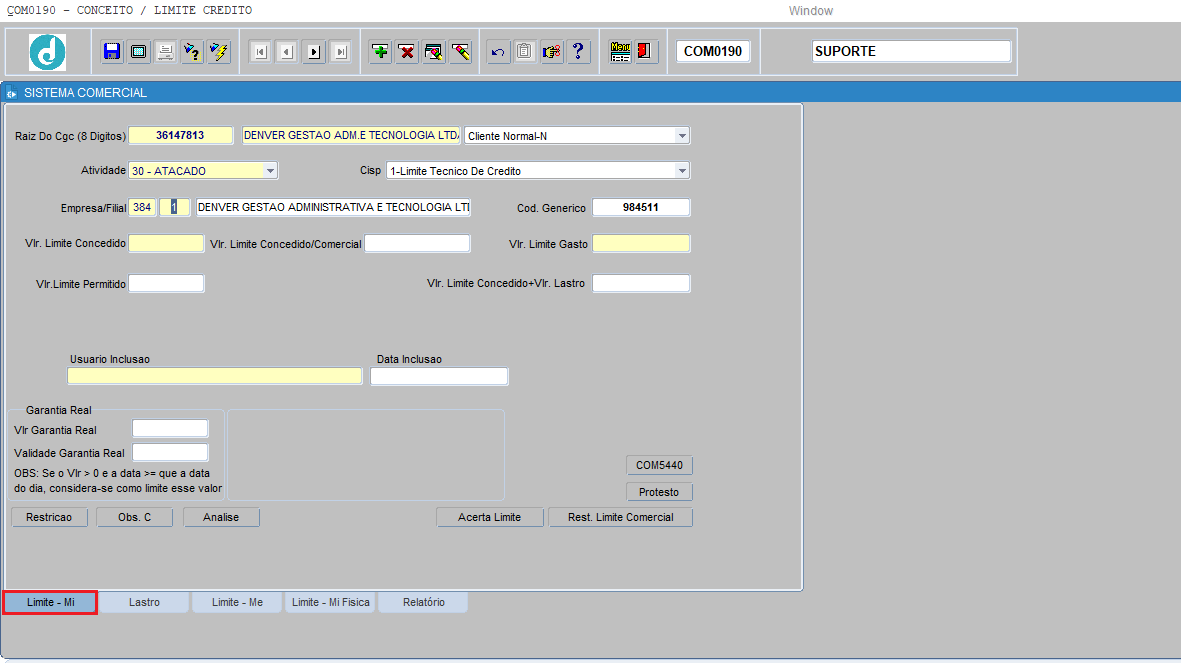Viewport: 1181px width, 663px height.
Task: Click the Vlr. Limite Concedido/Comercial field
Action: pyautogui.click(x=417, y=243)
